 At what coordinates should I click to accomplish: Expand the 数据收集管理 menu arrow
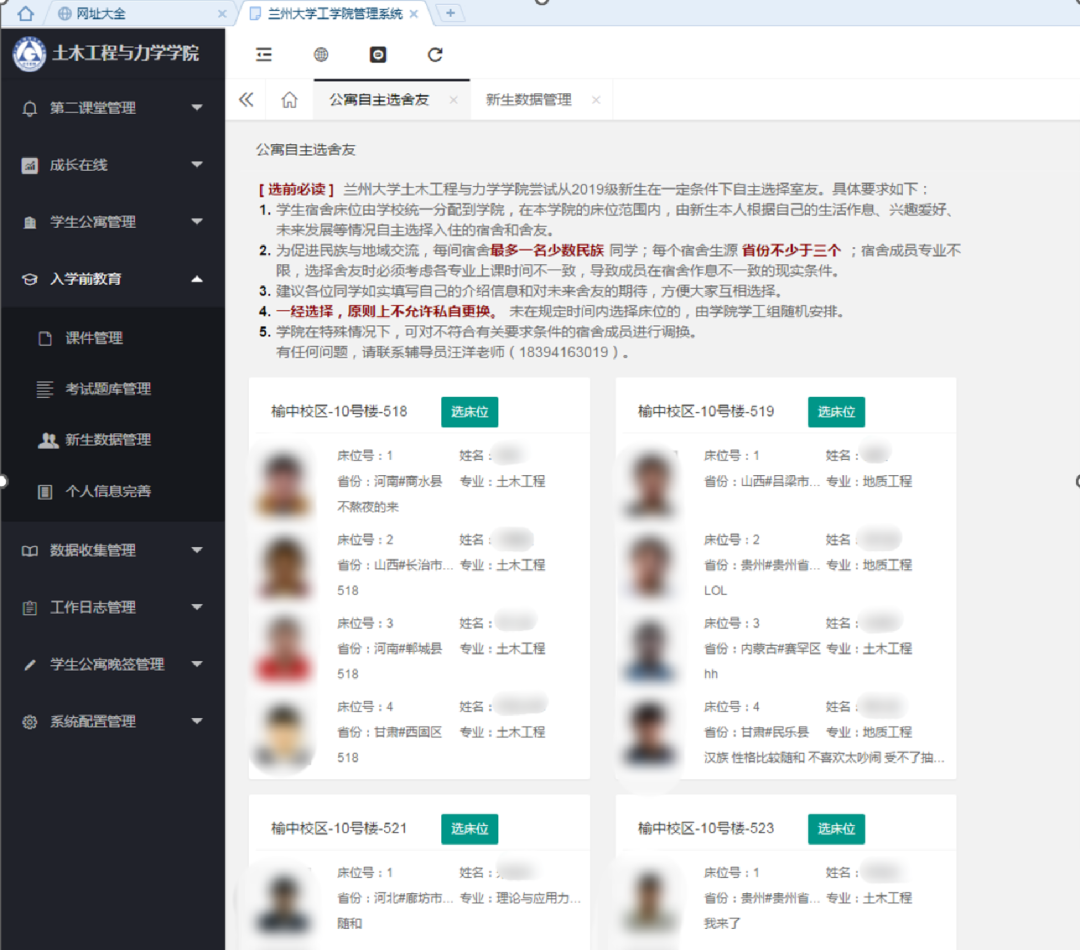[197, 550]
